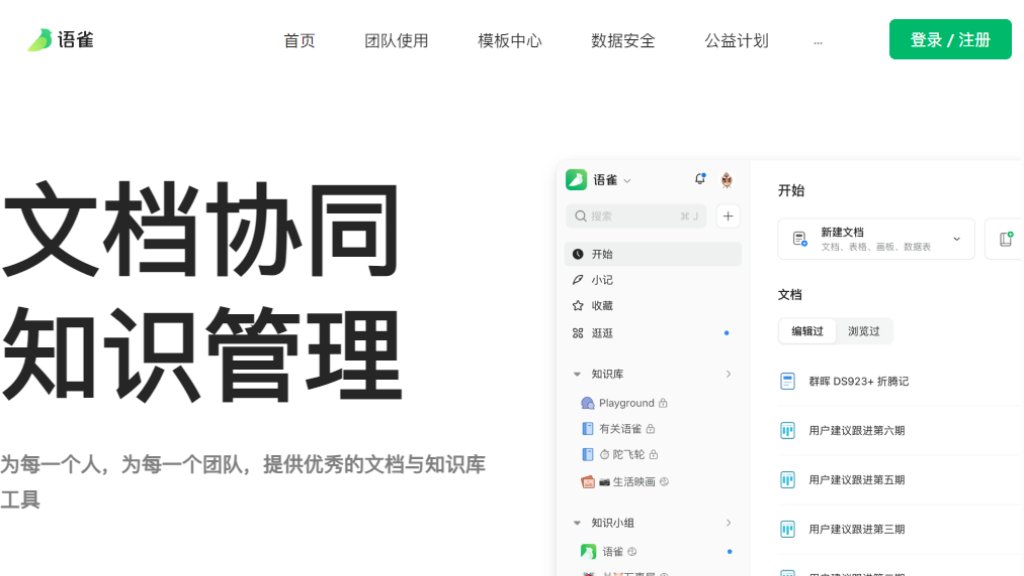Open 逛逛 in the sidebar
The width and height of the screenshot is (1024, 576).
[x=600, y=333]
